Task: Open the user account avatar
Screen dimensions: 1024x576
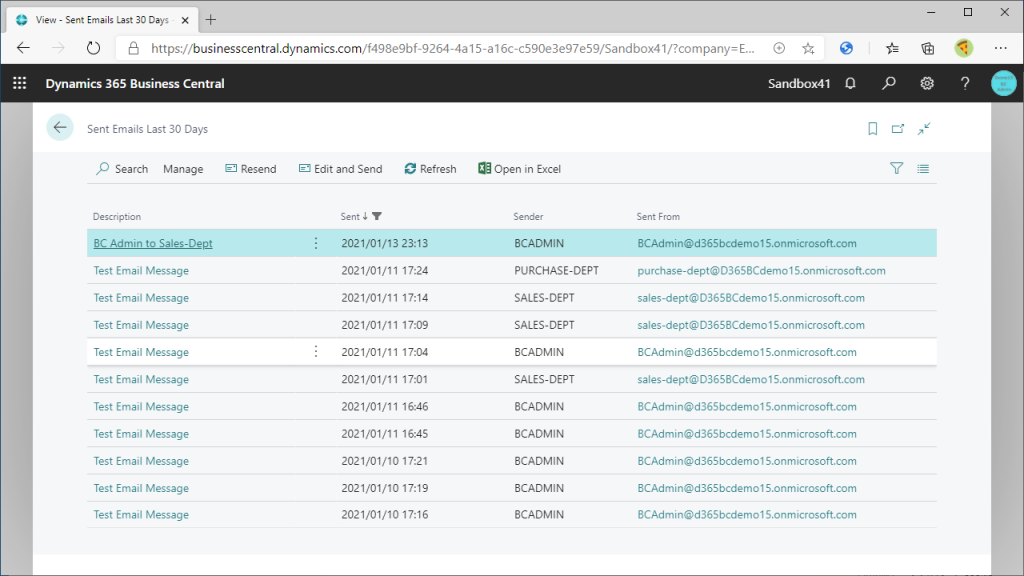Action: 1003,84
